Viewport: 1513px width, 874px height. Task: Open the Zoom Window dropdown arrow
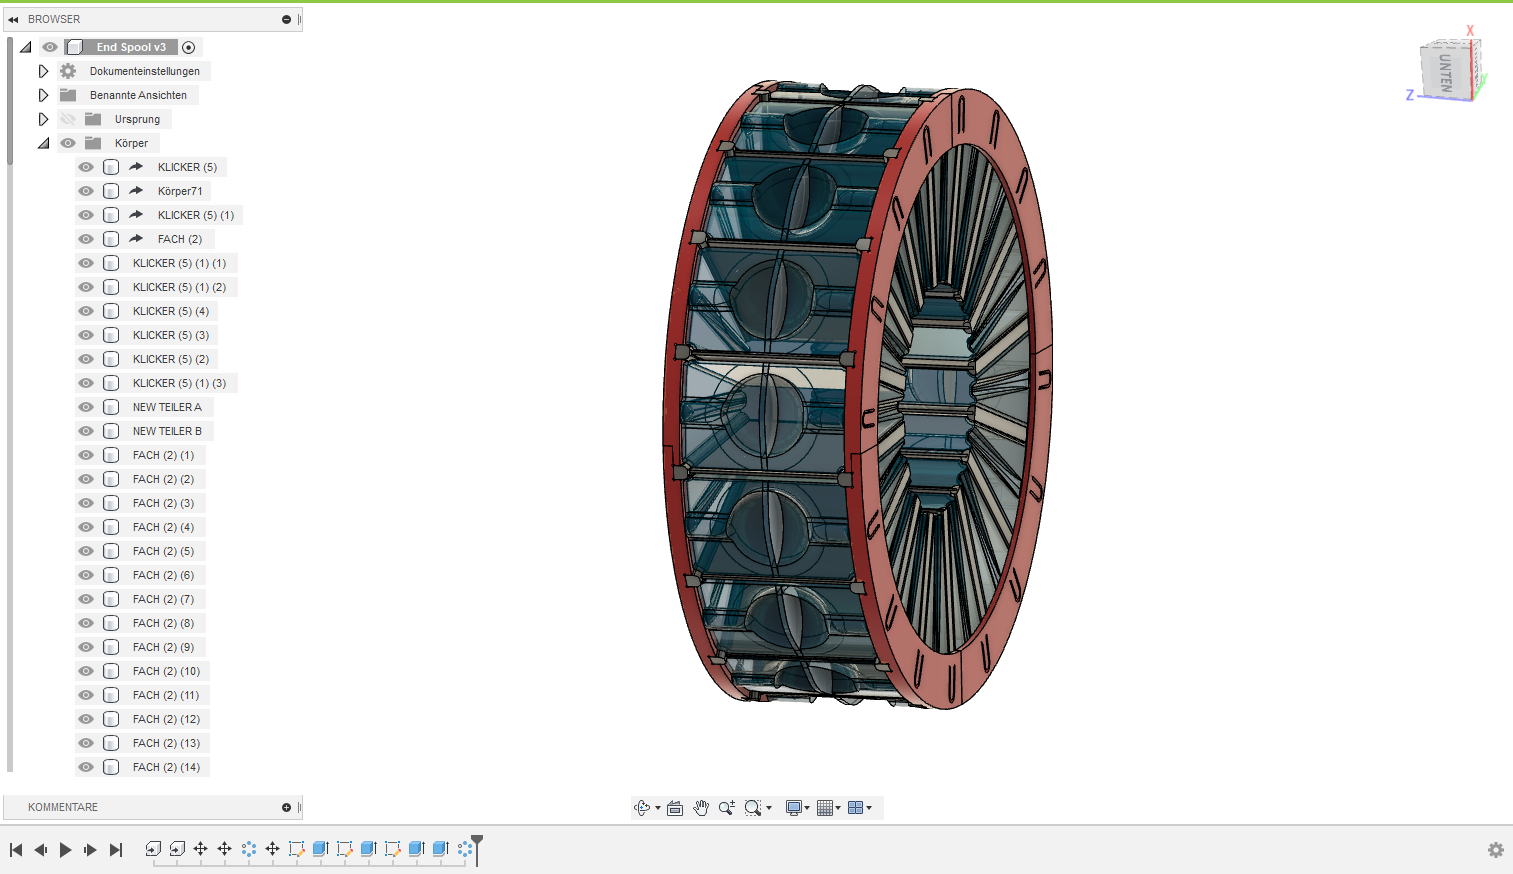(x=769, y=808)
